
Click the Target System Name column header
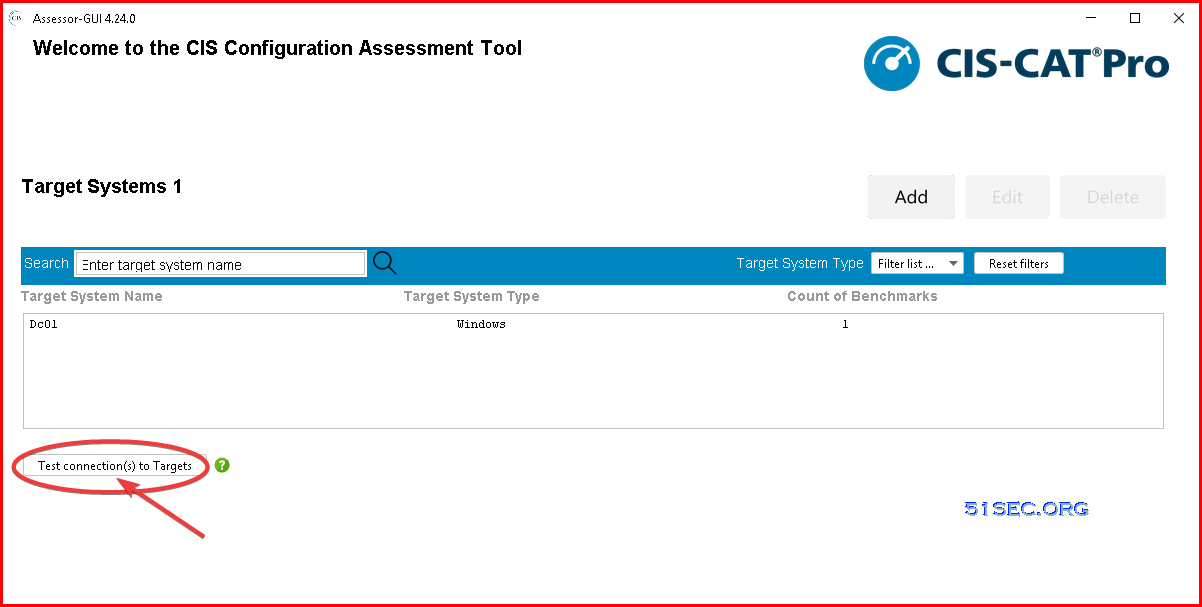coord(91,296)
